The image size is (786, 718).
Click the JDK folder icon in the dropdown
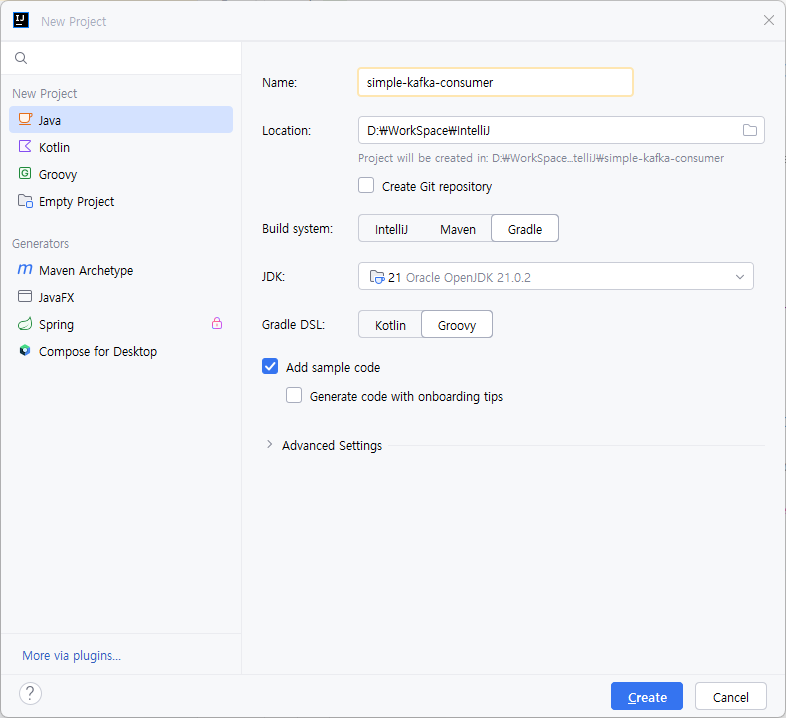point(376,277)
